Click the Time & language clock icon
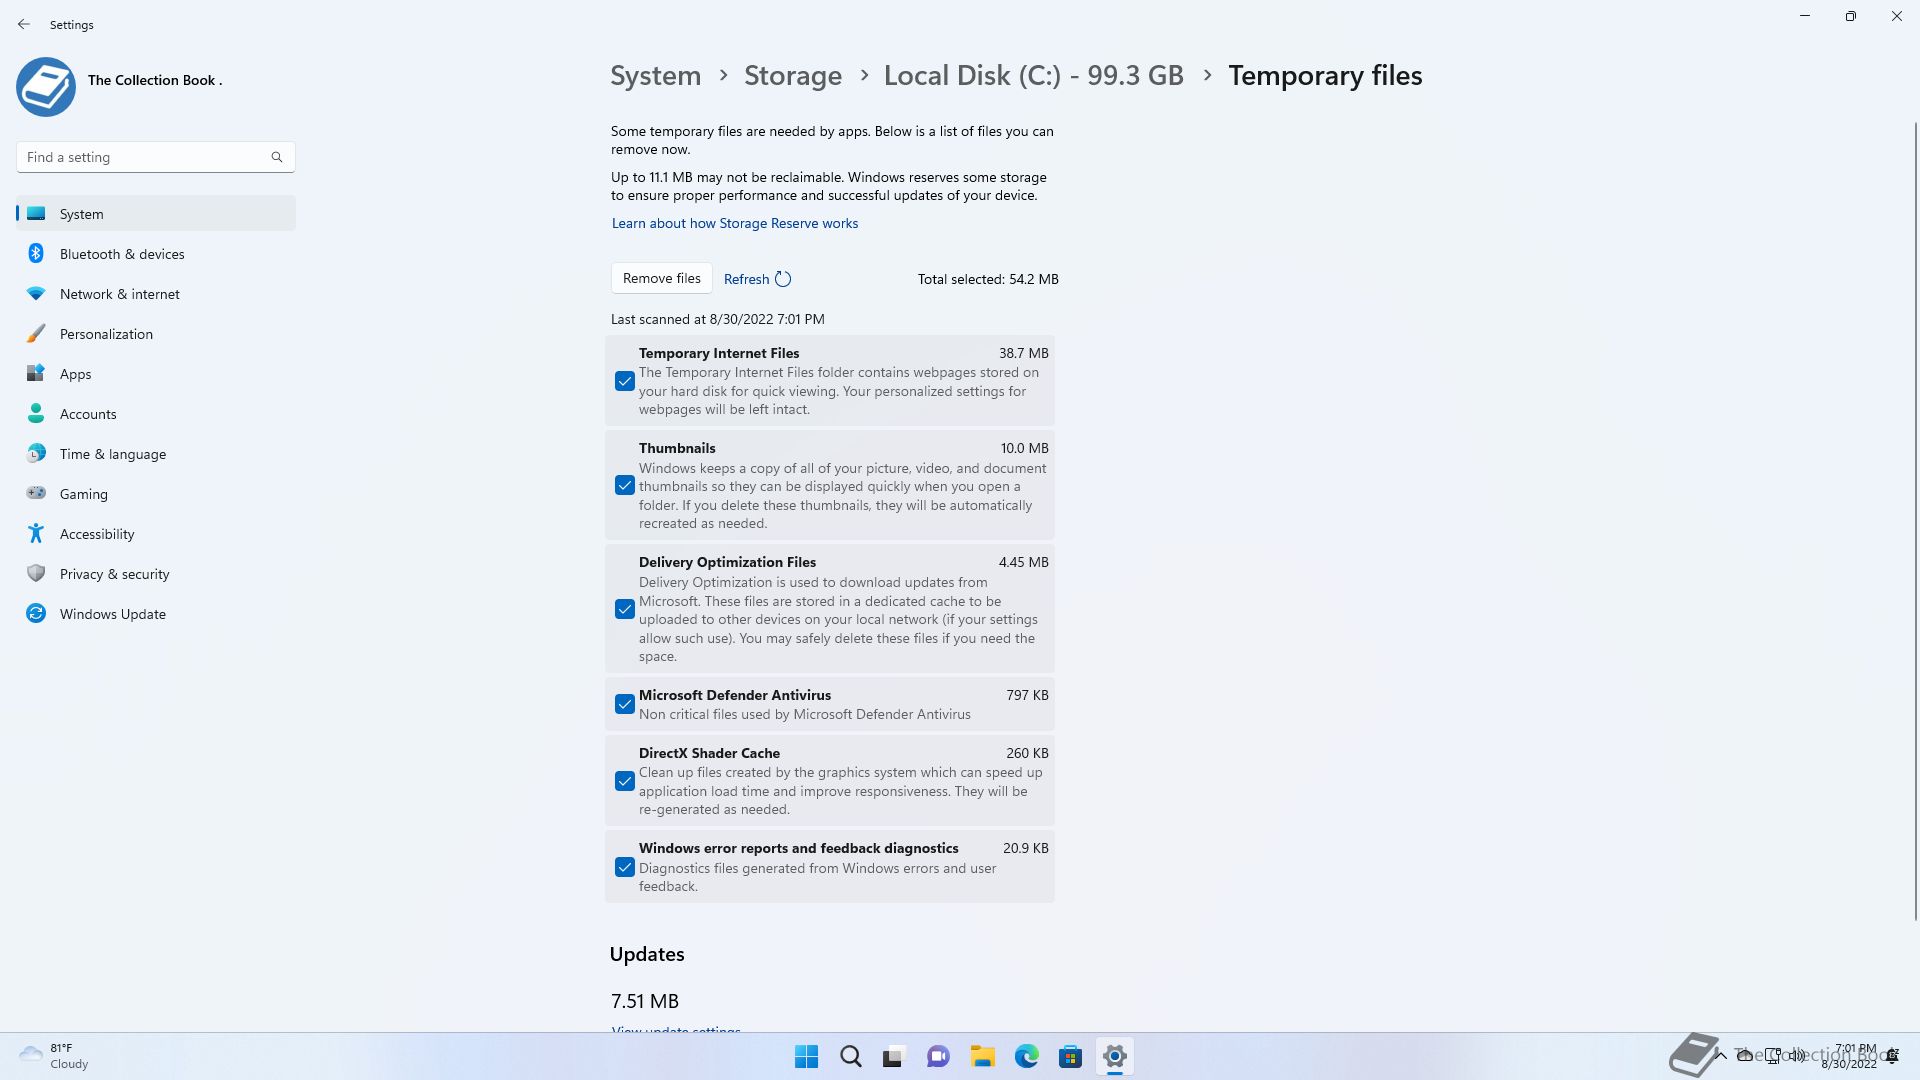This screenshot has height=1080, width=1920. (36, 453)
